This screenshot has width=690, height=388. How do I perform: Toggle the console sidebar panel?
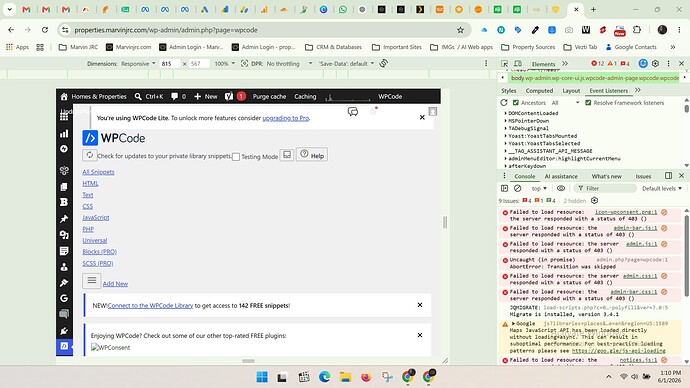[504, 188]
